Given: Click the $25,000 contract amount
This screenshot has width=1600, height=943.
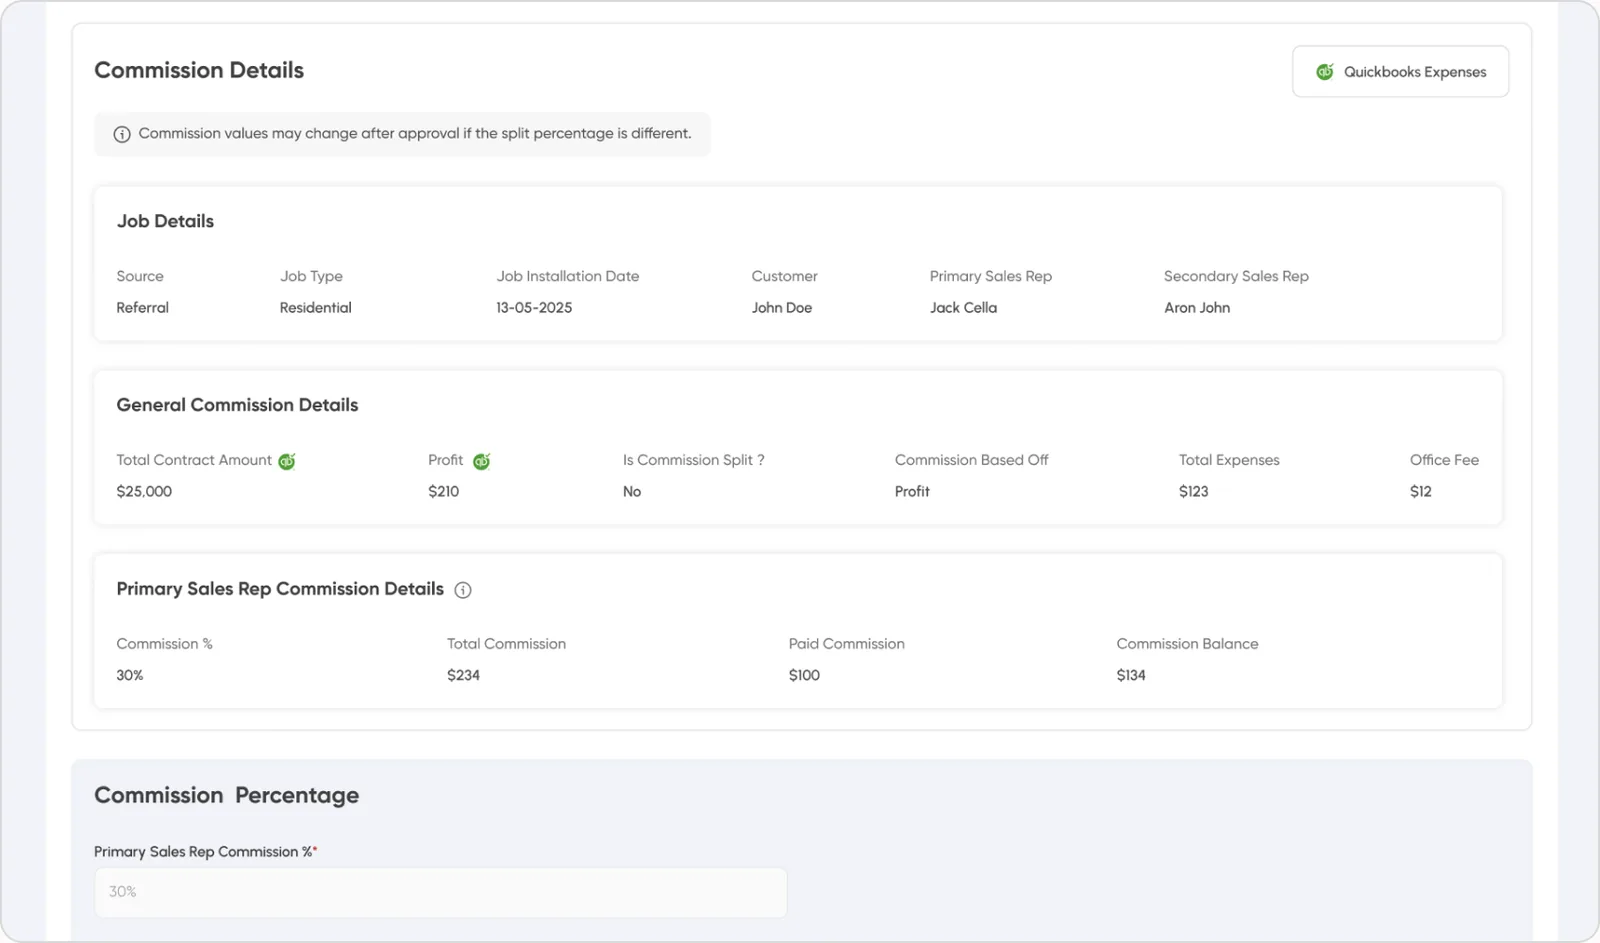Looking at the screenshot, I should click(x=144, y=492).
